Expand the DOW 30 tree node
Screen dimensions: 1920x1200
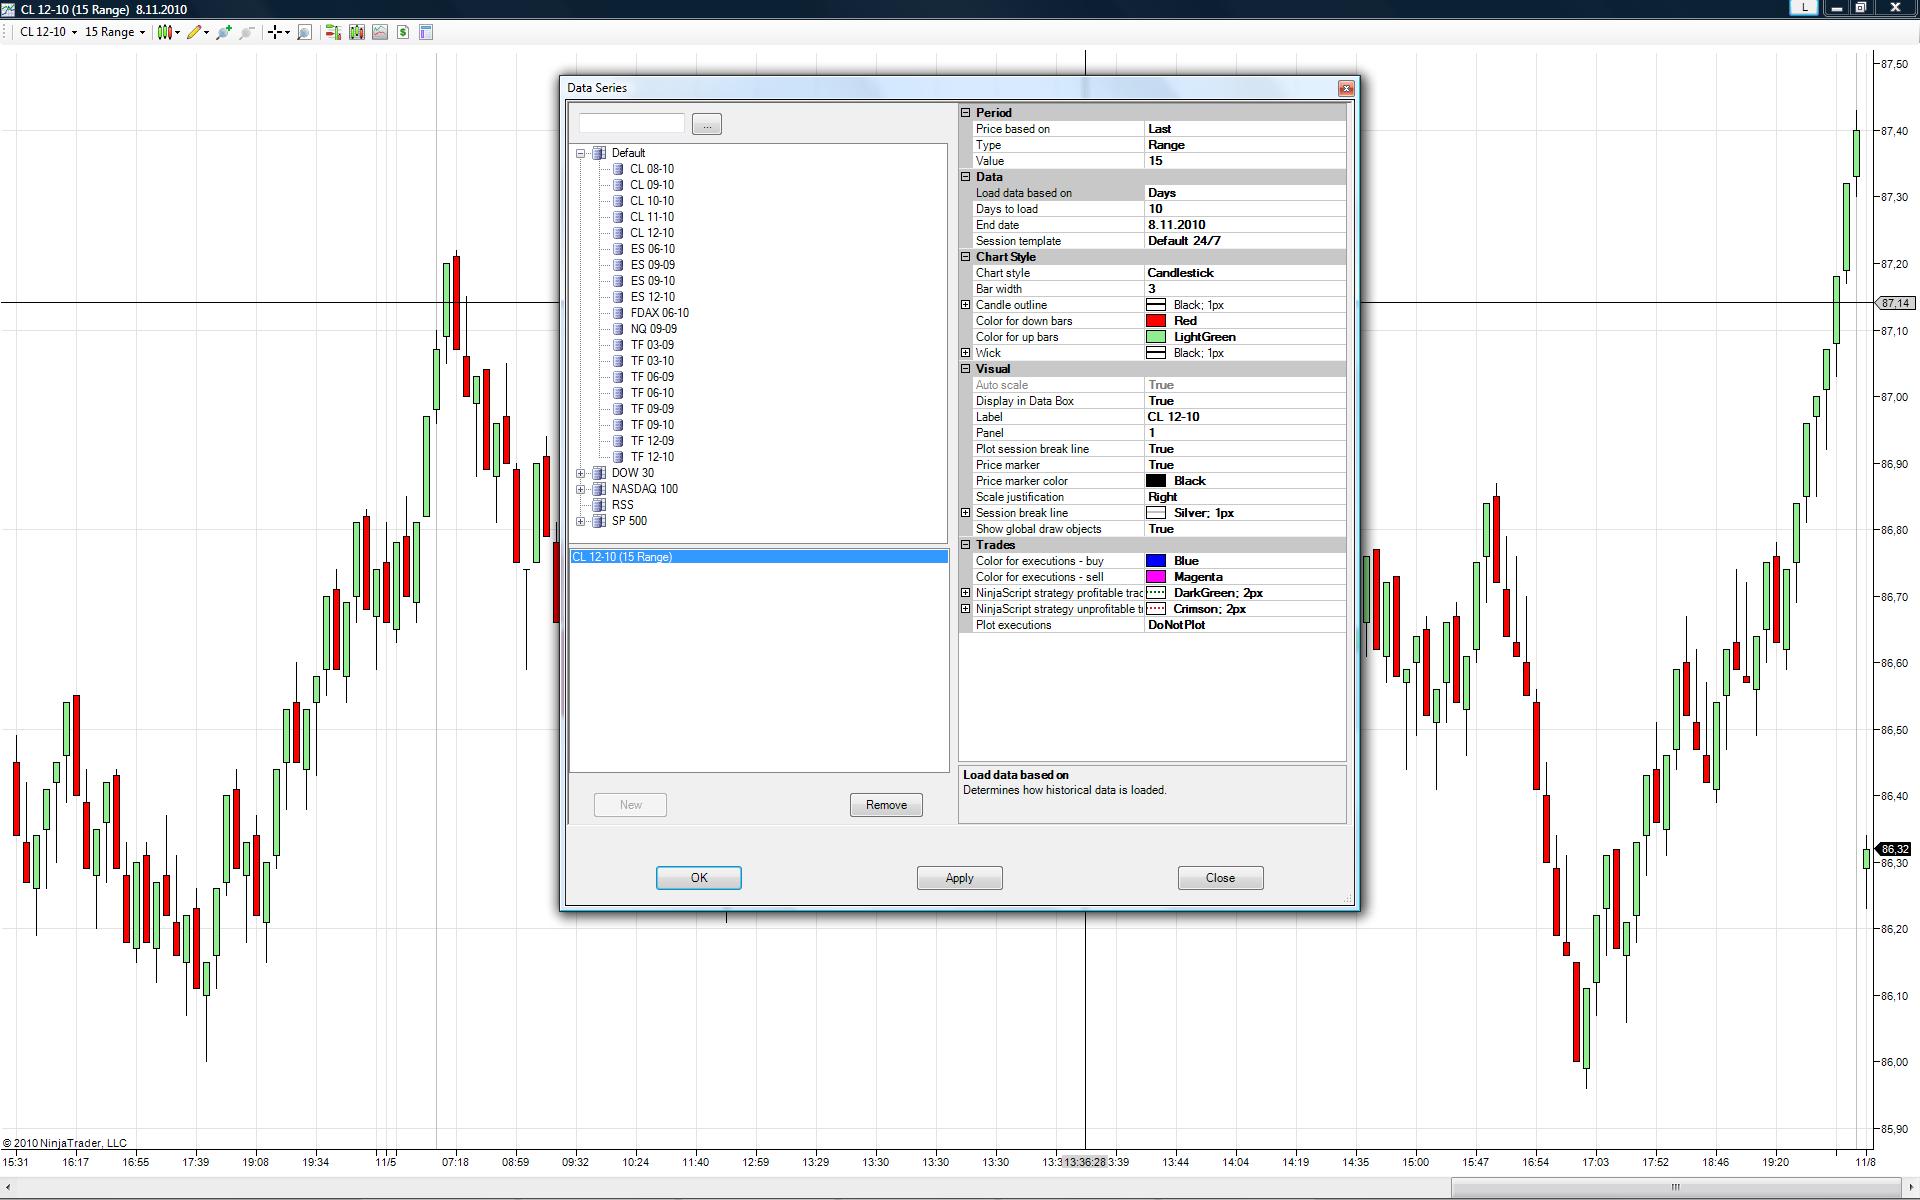pyautogui.click(x=580, y=473)
